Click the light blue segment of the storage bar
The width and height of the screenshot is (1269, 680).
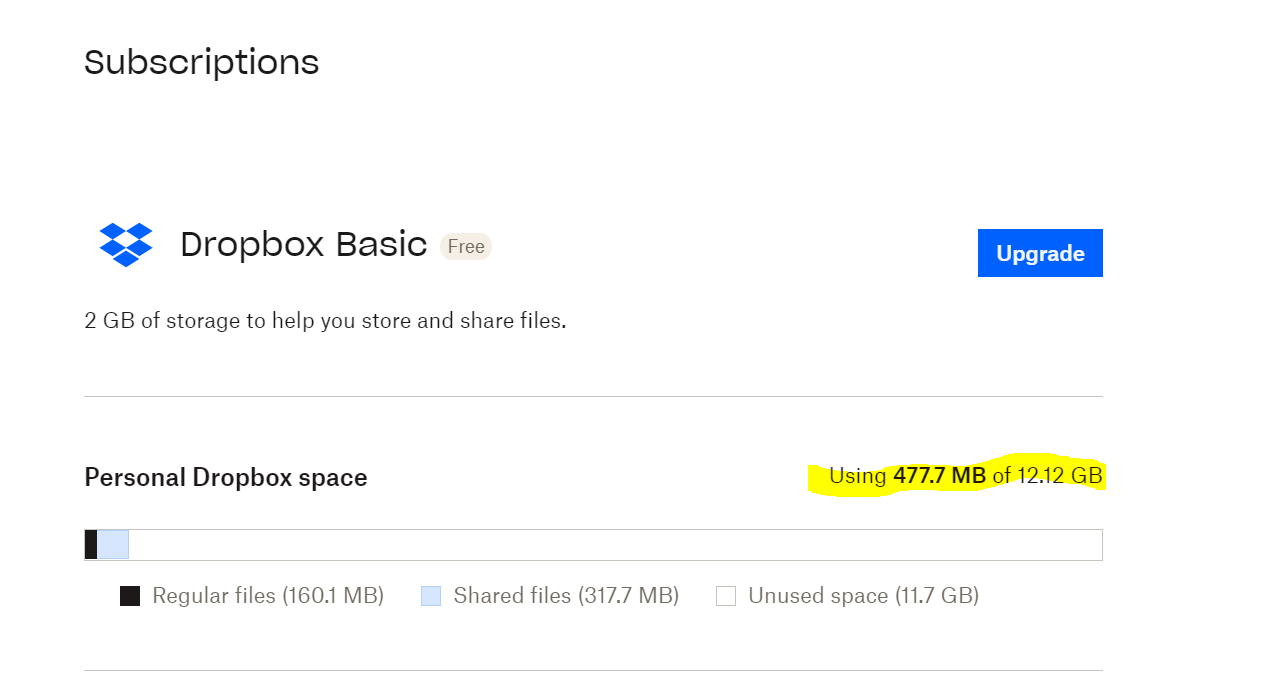112,544
